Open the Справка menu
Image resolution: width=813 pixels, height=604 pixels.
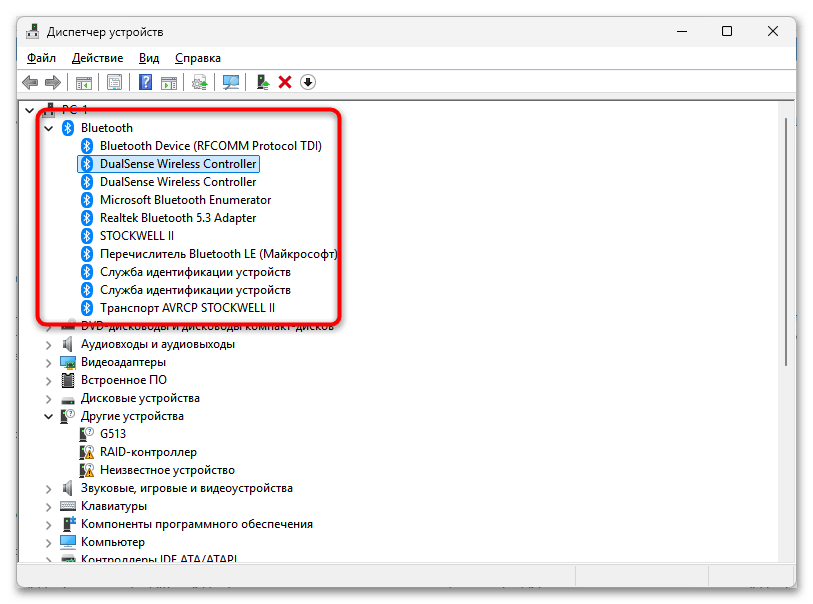coord(198,58)
